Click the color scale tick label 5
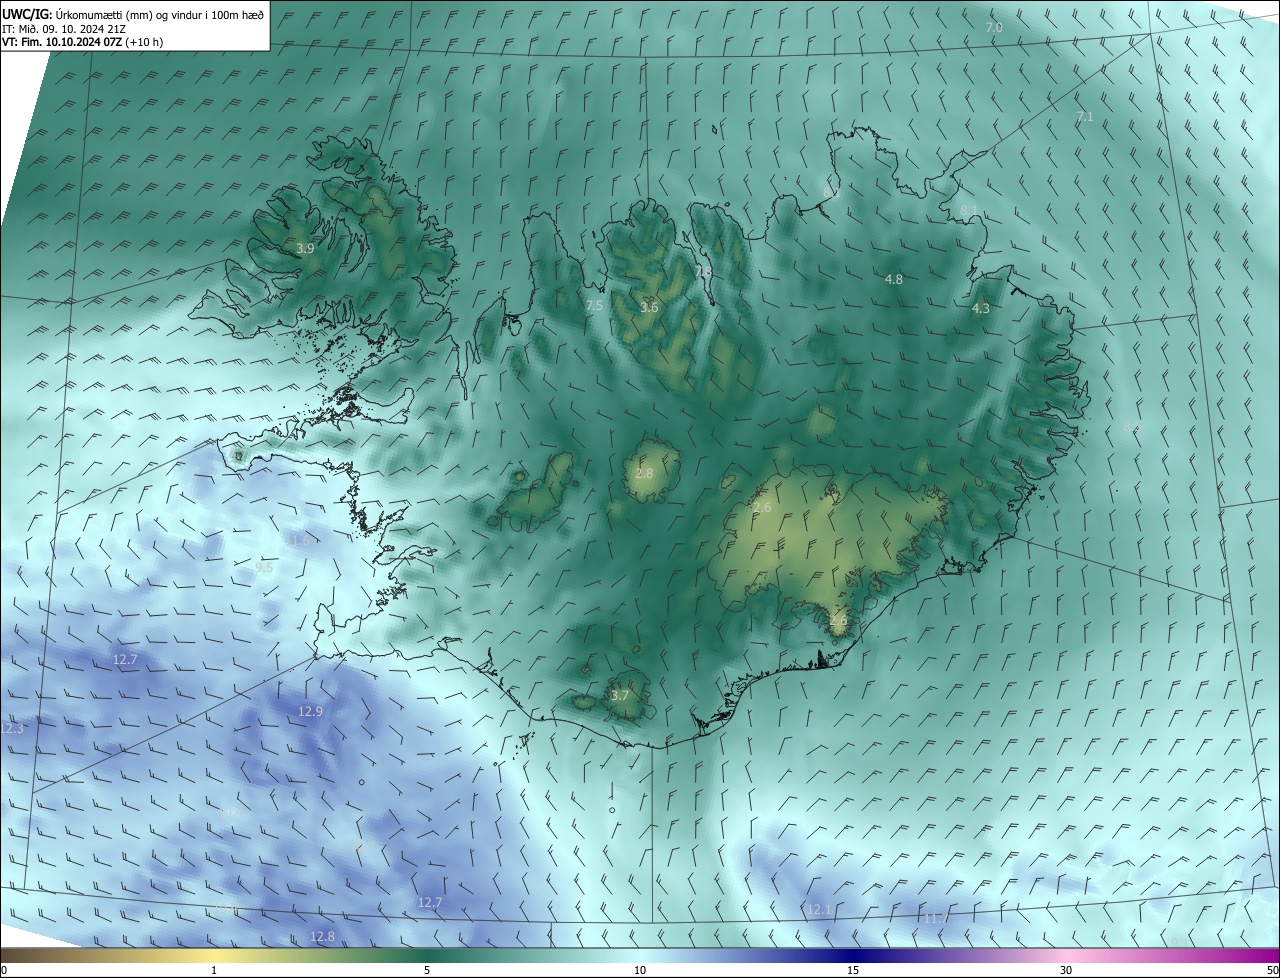The image size is (1280, 978). pyautogui.click(x=427, y=971)
